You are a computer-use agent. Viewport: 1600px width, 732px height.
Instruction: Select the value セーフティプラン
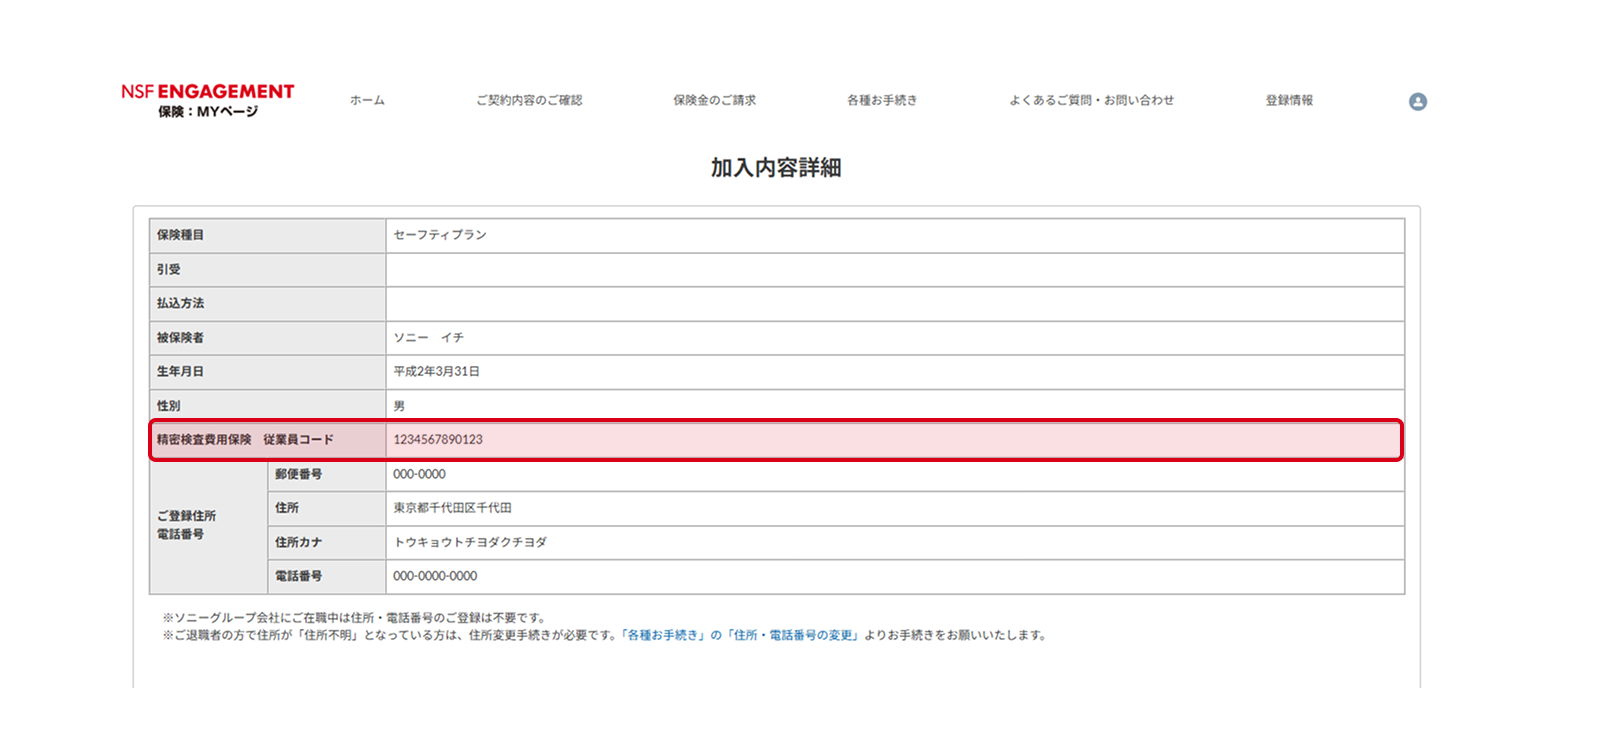(x=440, y=235)
